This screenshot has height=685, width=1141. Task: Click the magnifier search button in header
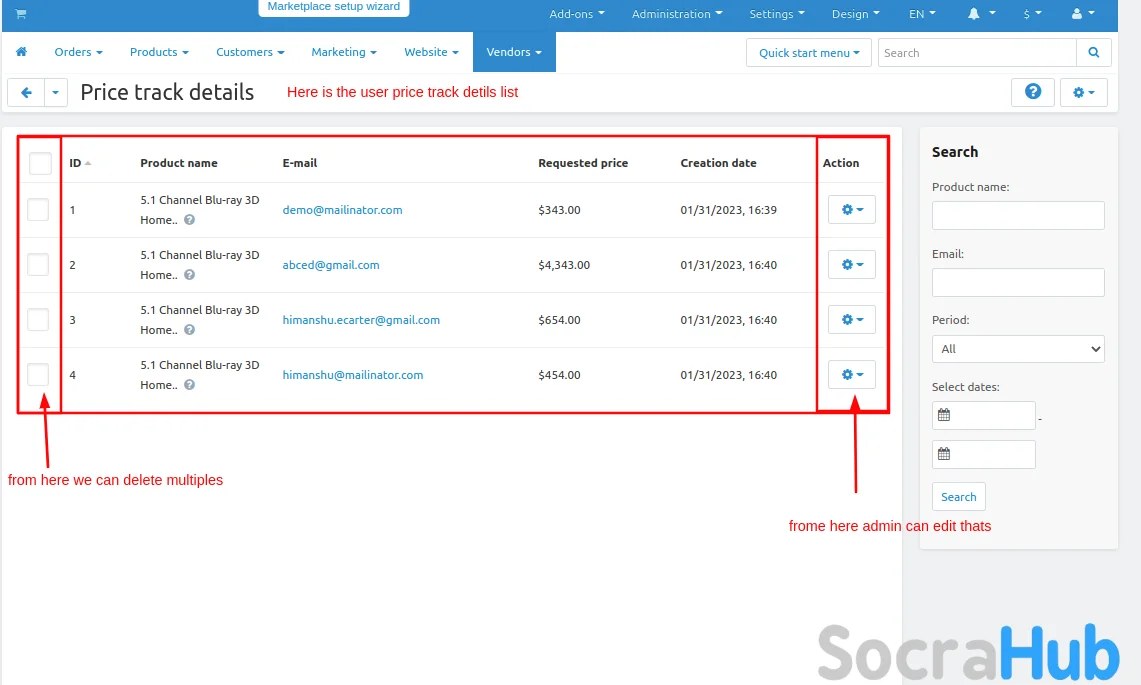1093,53
